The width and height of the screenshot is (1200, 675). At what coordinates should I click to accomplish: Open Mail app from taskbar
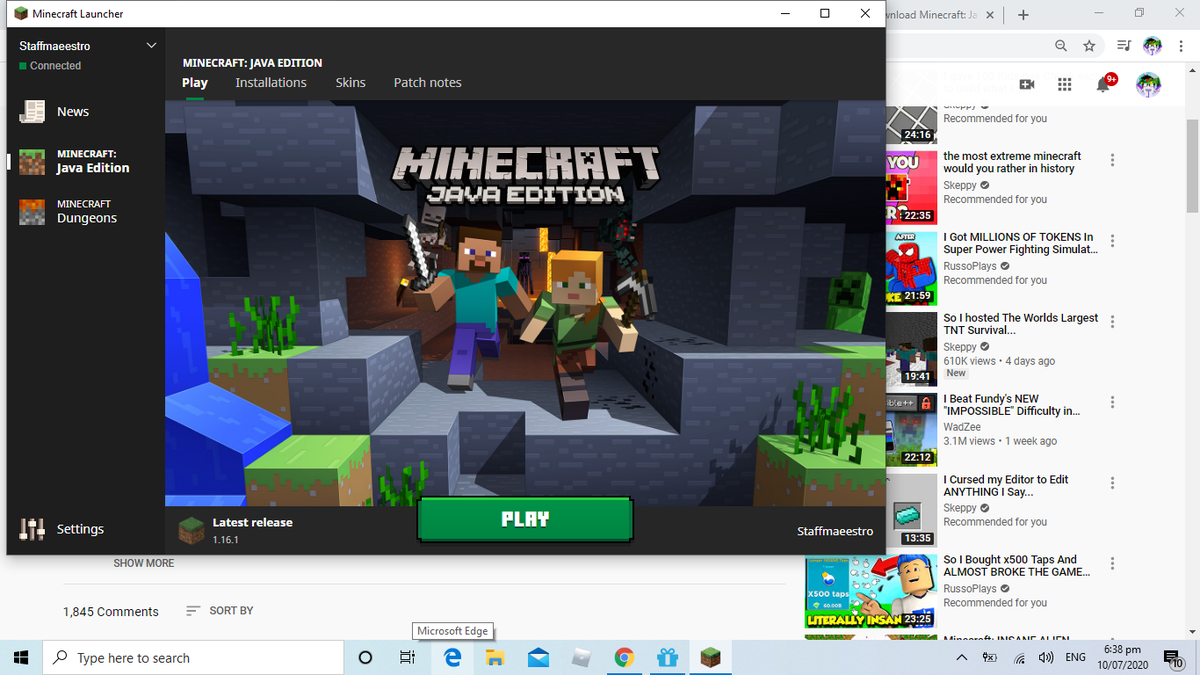click(x=538, y=657)
